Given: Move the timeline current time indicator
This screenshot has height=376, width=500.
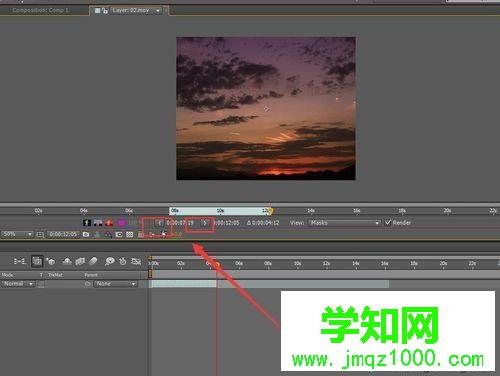Looking at the screenshot, I should 217,264.
